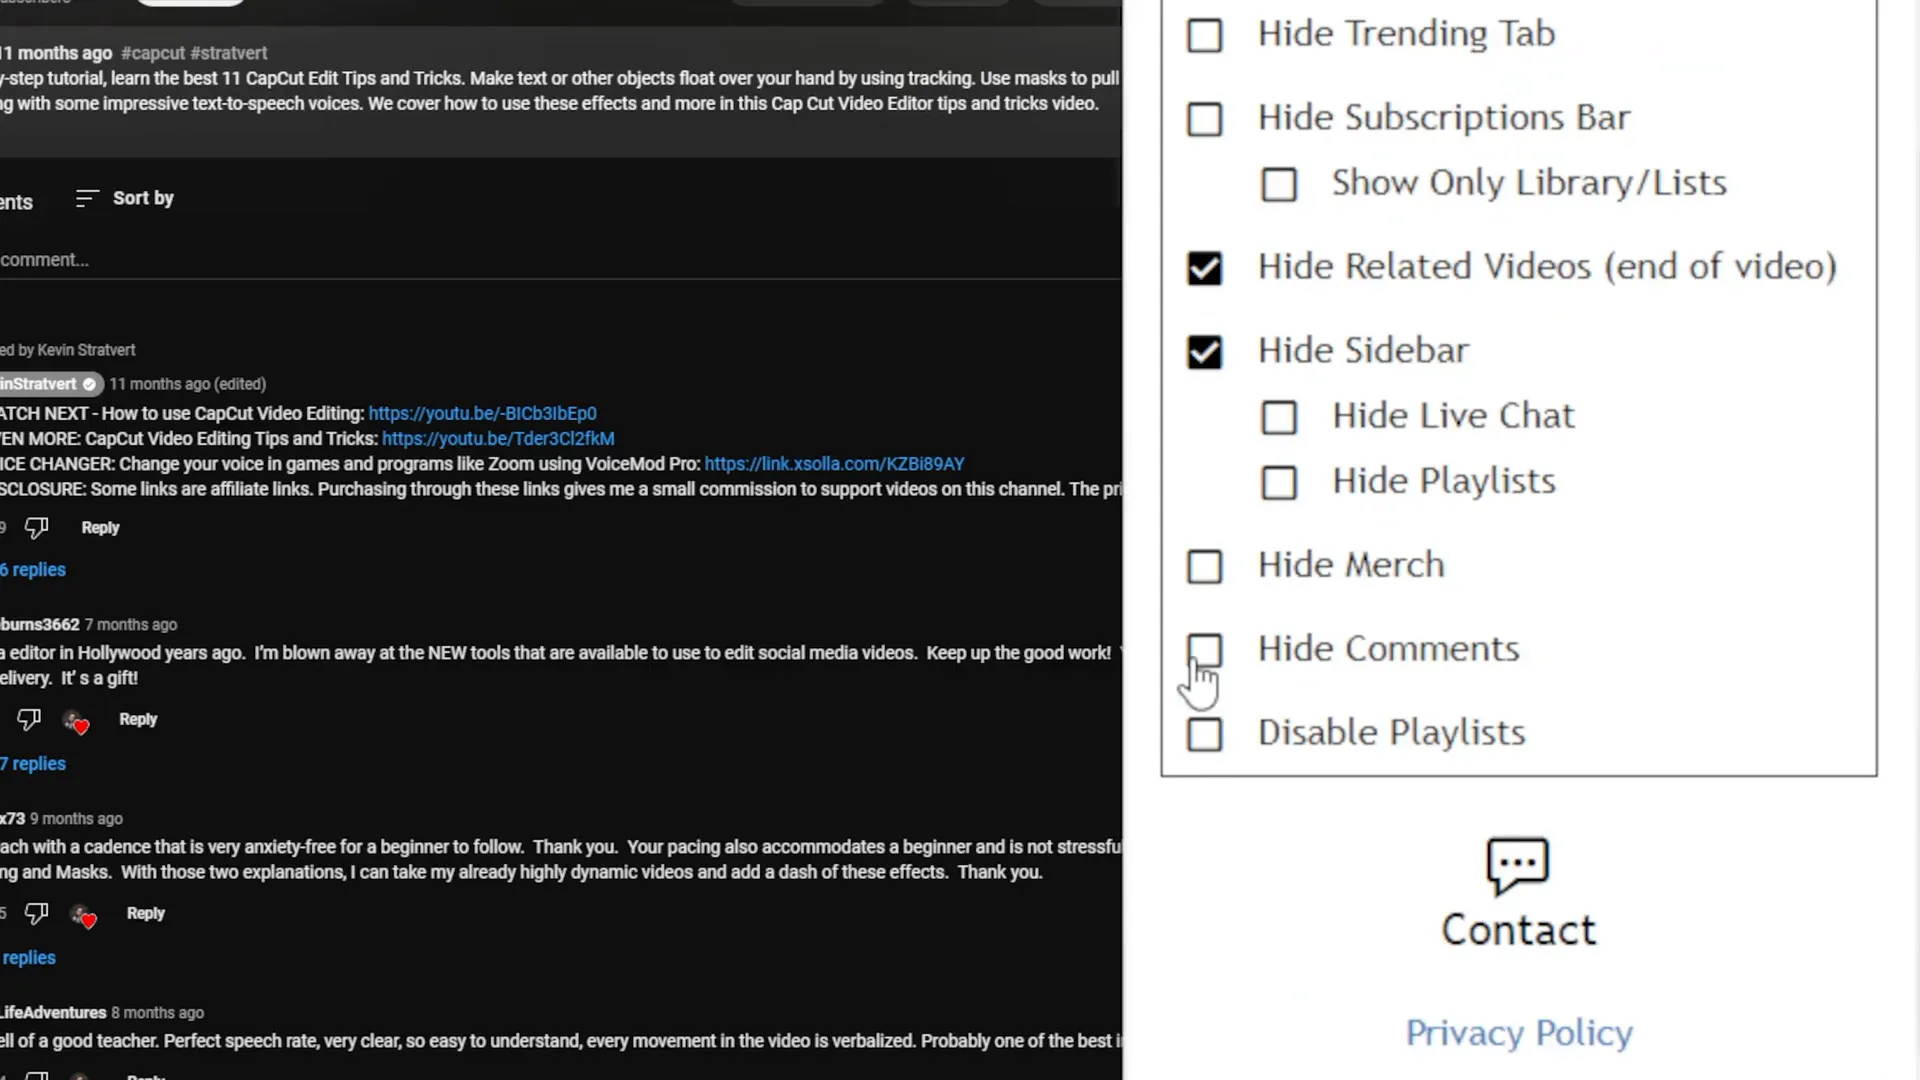The image size is (1920, 1080).
Task: Click the verified badge next to KevinStratvert
Action: point(88,383)
